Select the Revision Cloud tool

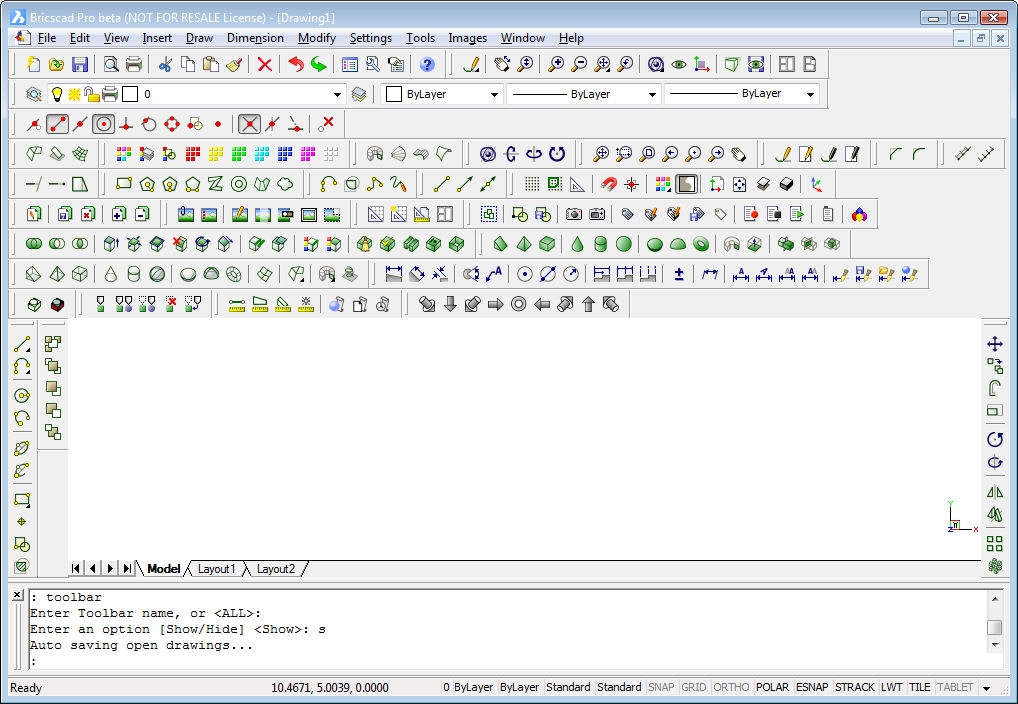[x=285, y=184]
